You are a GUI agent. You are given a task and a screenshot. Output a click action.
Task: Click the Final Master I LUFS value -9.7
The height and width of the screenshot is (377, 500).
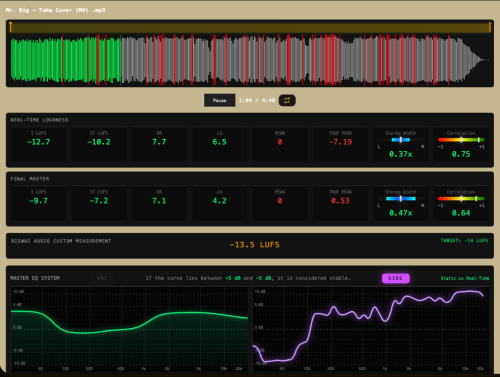(x=38, y=201)
